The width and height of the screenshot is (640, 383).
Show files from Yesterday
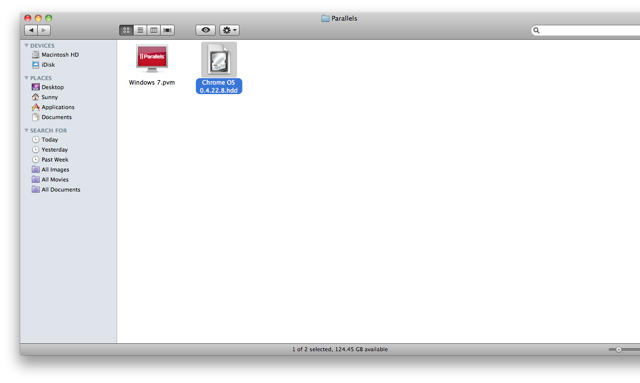coord(50,150)
